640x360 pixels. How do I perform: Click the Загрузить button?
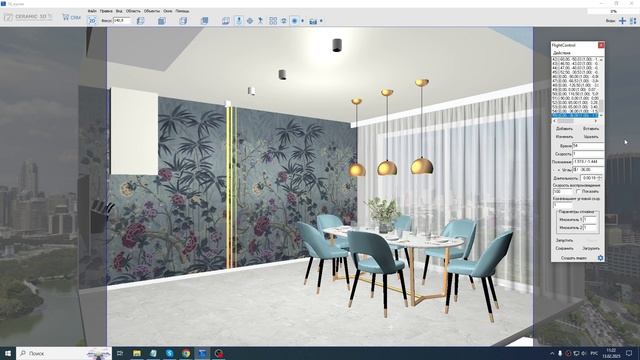[x=591, y=248]
